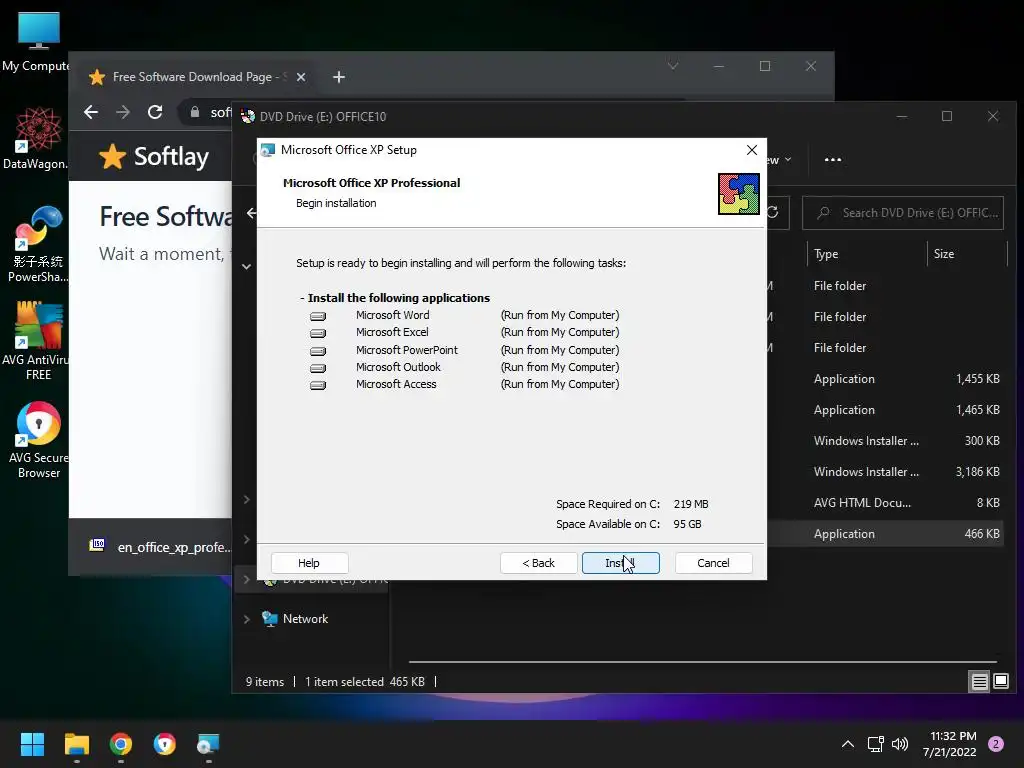
Task: Open Google Chrome from the taskbar
Action: 121,744
